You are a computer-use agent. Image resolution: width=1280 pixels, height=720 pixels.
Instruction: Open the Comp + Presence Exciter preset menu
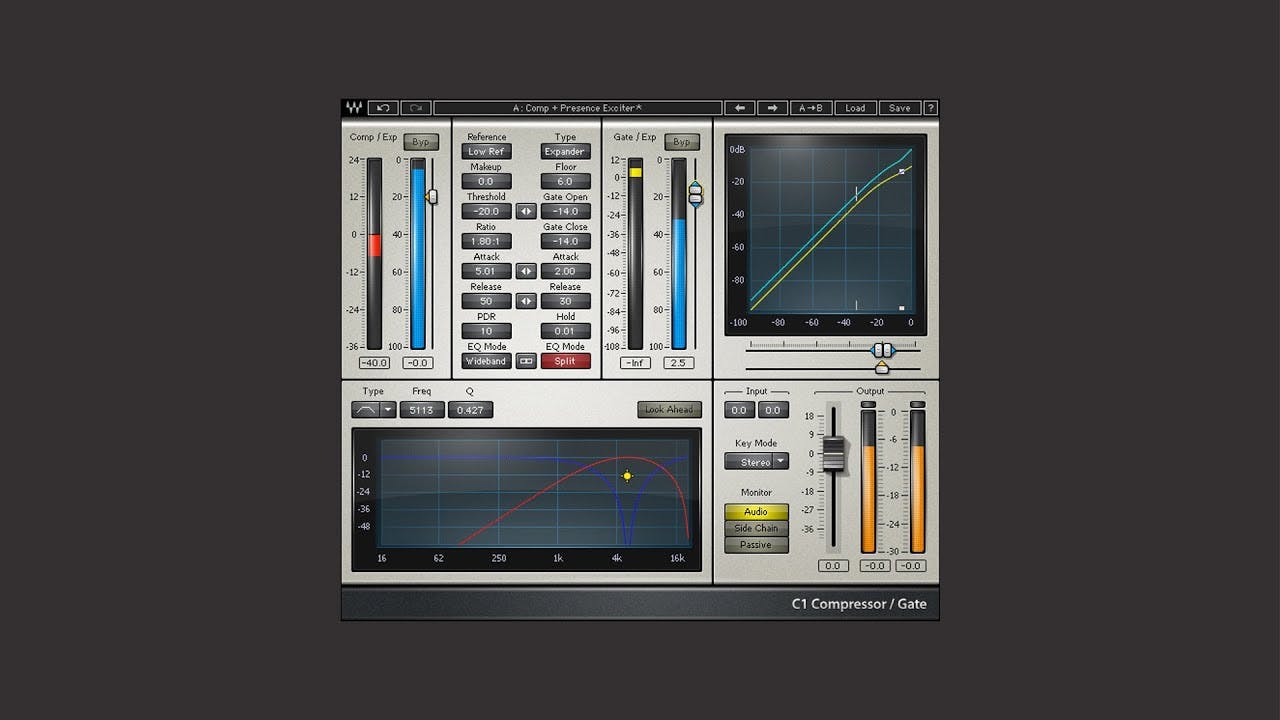click(580, 107)
